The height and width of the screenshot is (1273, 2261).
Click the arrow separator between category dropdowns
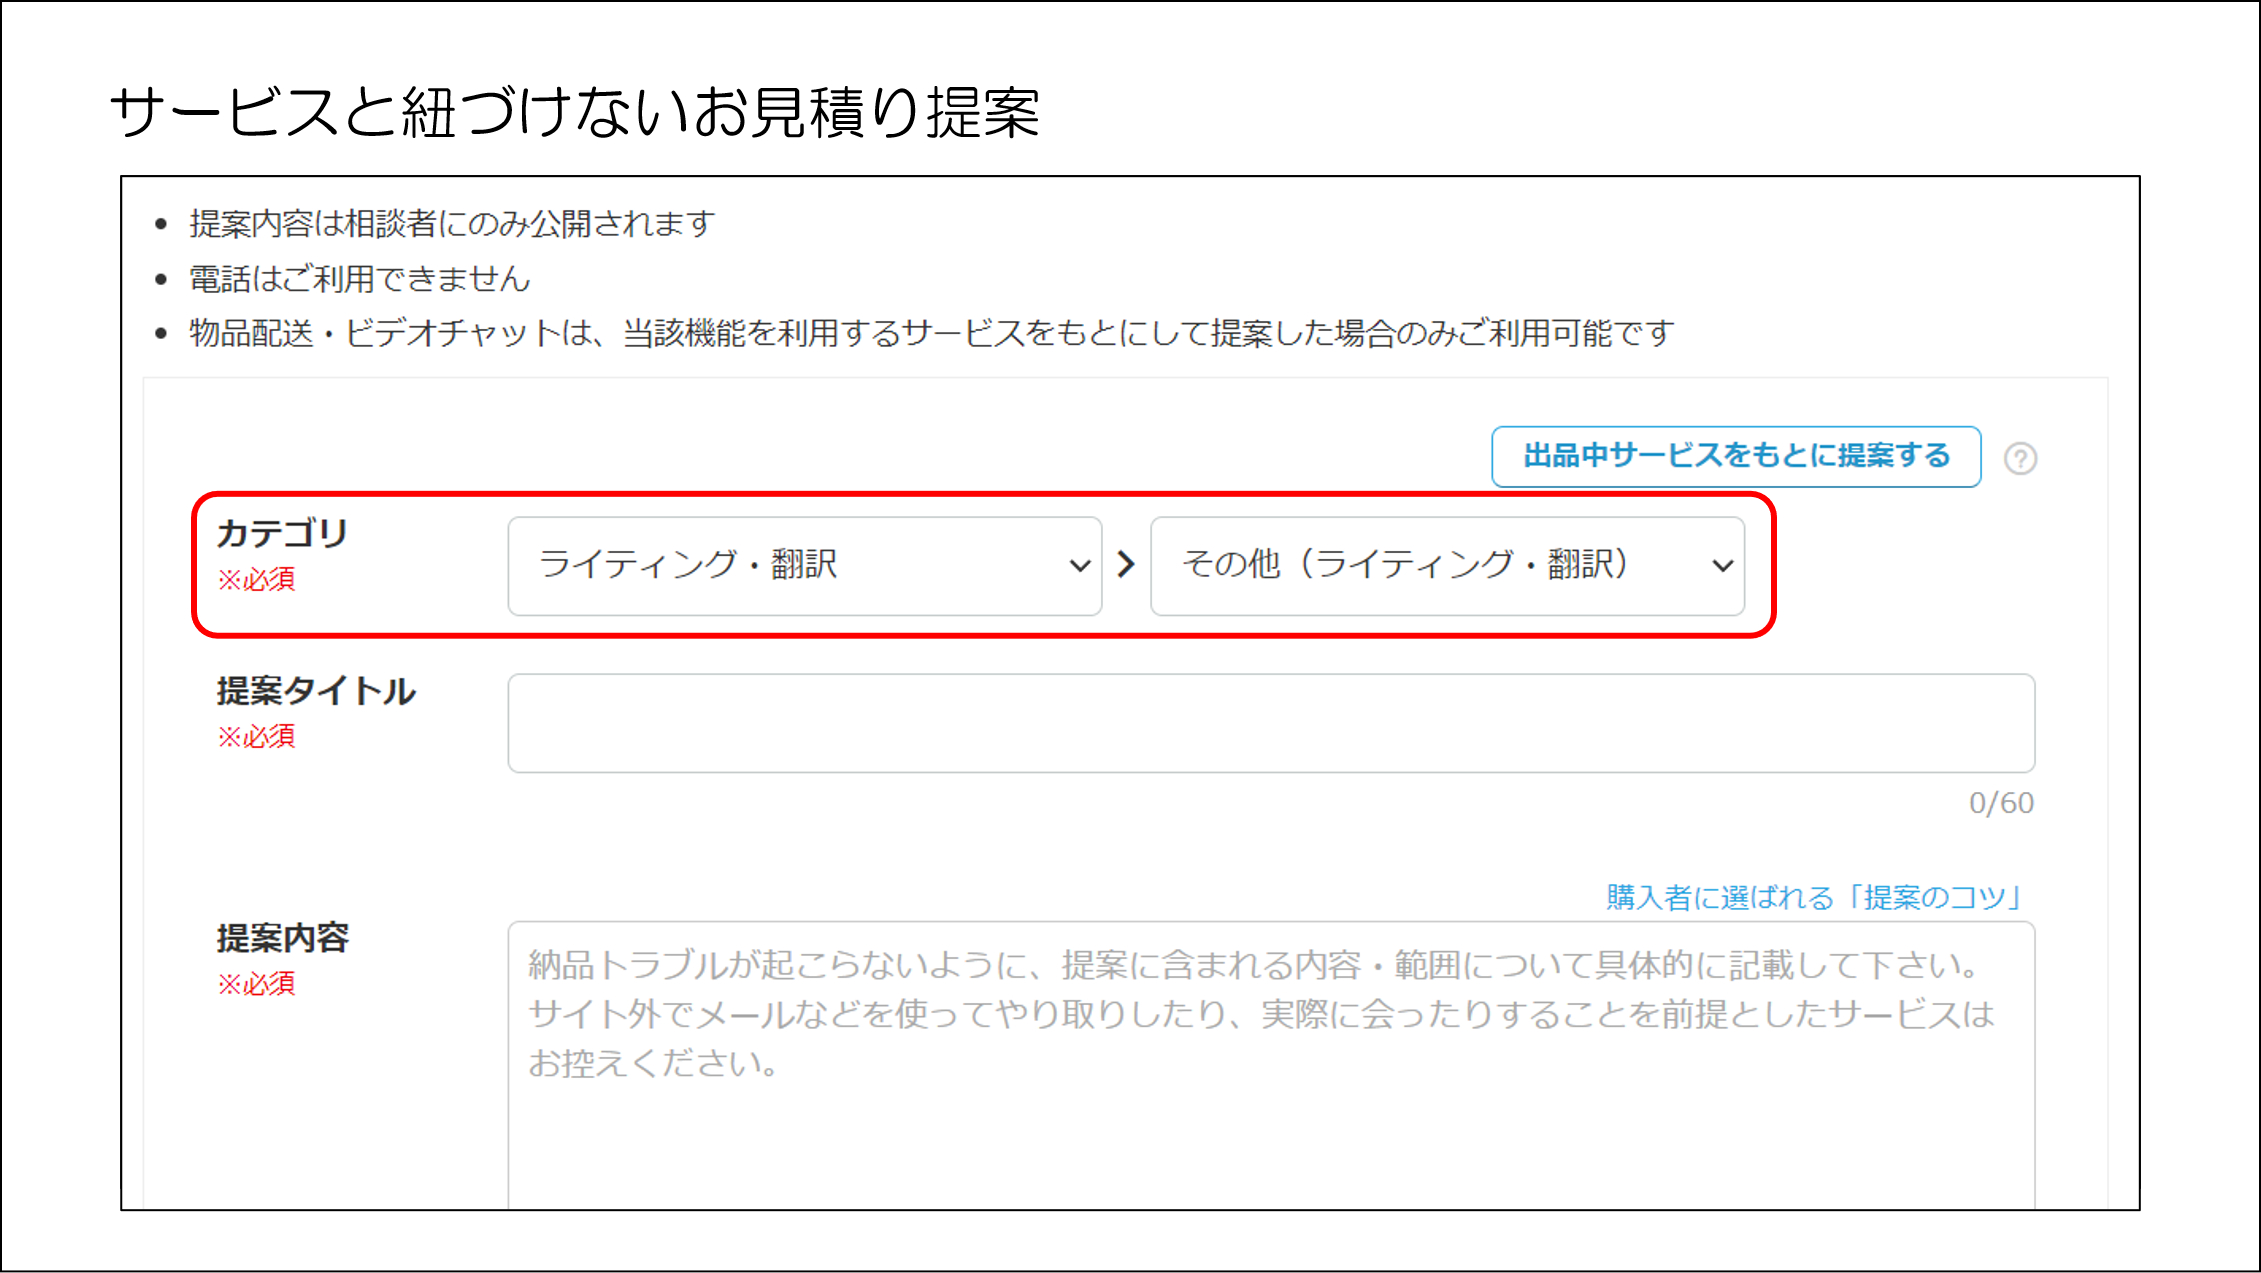[1126, 565]
